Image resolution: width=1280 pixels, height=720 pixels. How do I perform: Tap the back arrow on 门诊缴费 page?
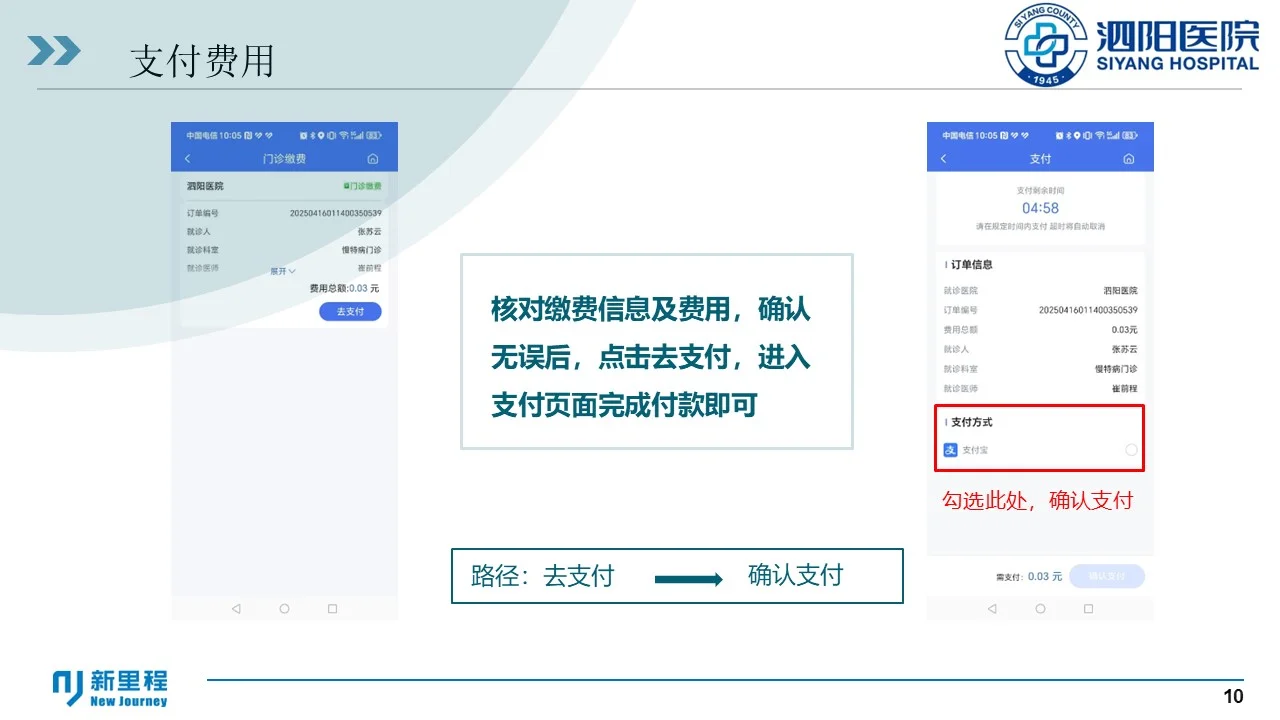187,158
